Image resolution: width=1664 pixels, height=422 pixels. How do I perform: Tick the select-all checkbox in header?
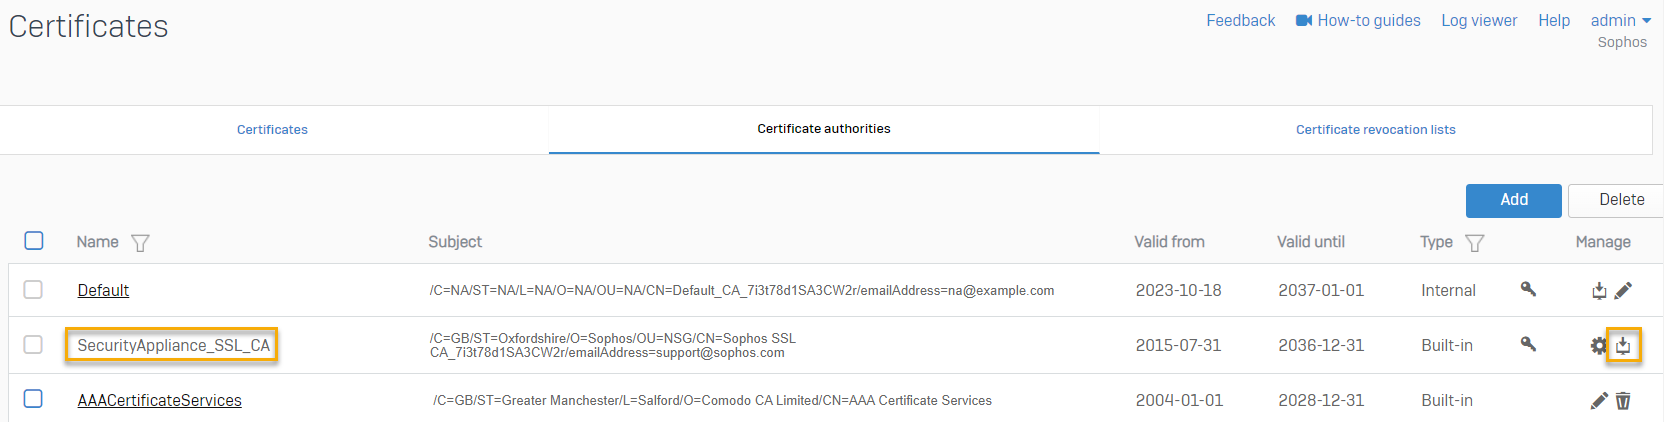click(x=34, y=241)
